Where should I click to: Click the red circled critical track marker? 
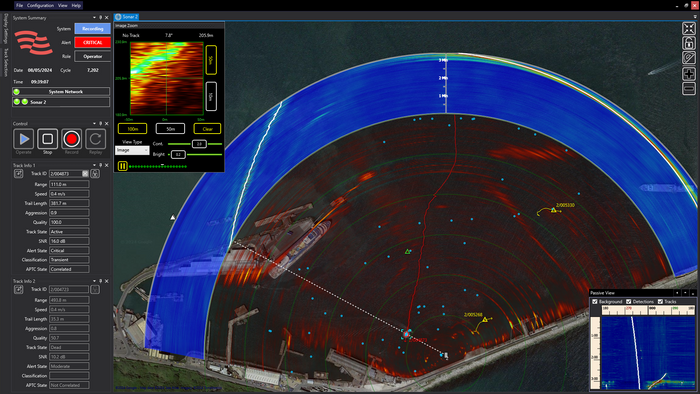coord(406,334)
